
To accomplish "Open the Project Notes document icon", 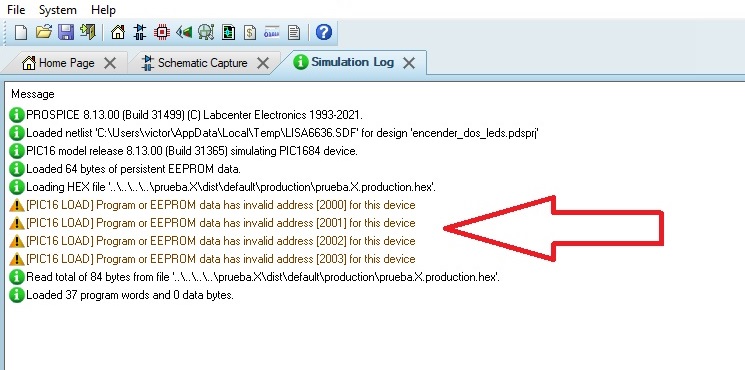I will 294,32.
